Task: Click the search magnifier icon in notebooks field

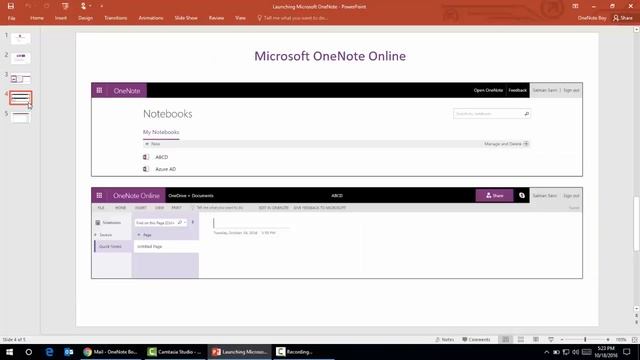Action: (526, 114)
